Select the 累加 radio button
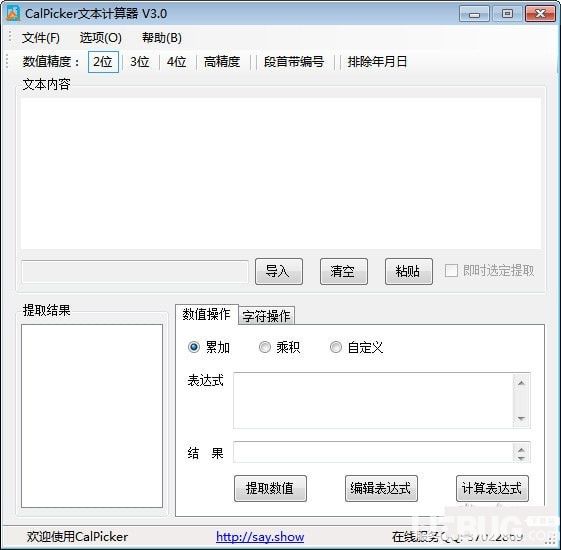The width and height of the screenshot is (561, 550). [194, 347]
